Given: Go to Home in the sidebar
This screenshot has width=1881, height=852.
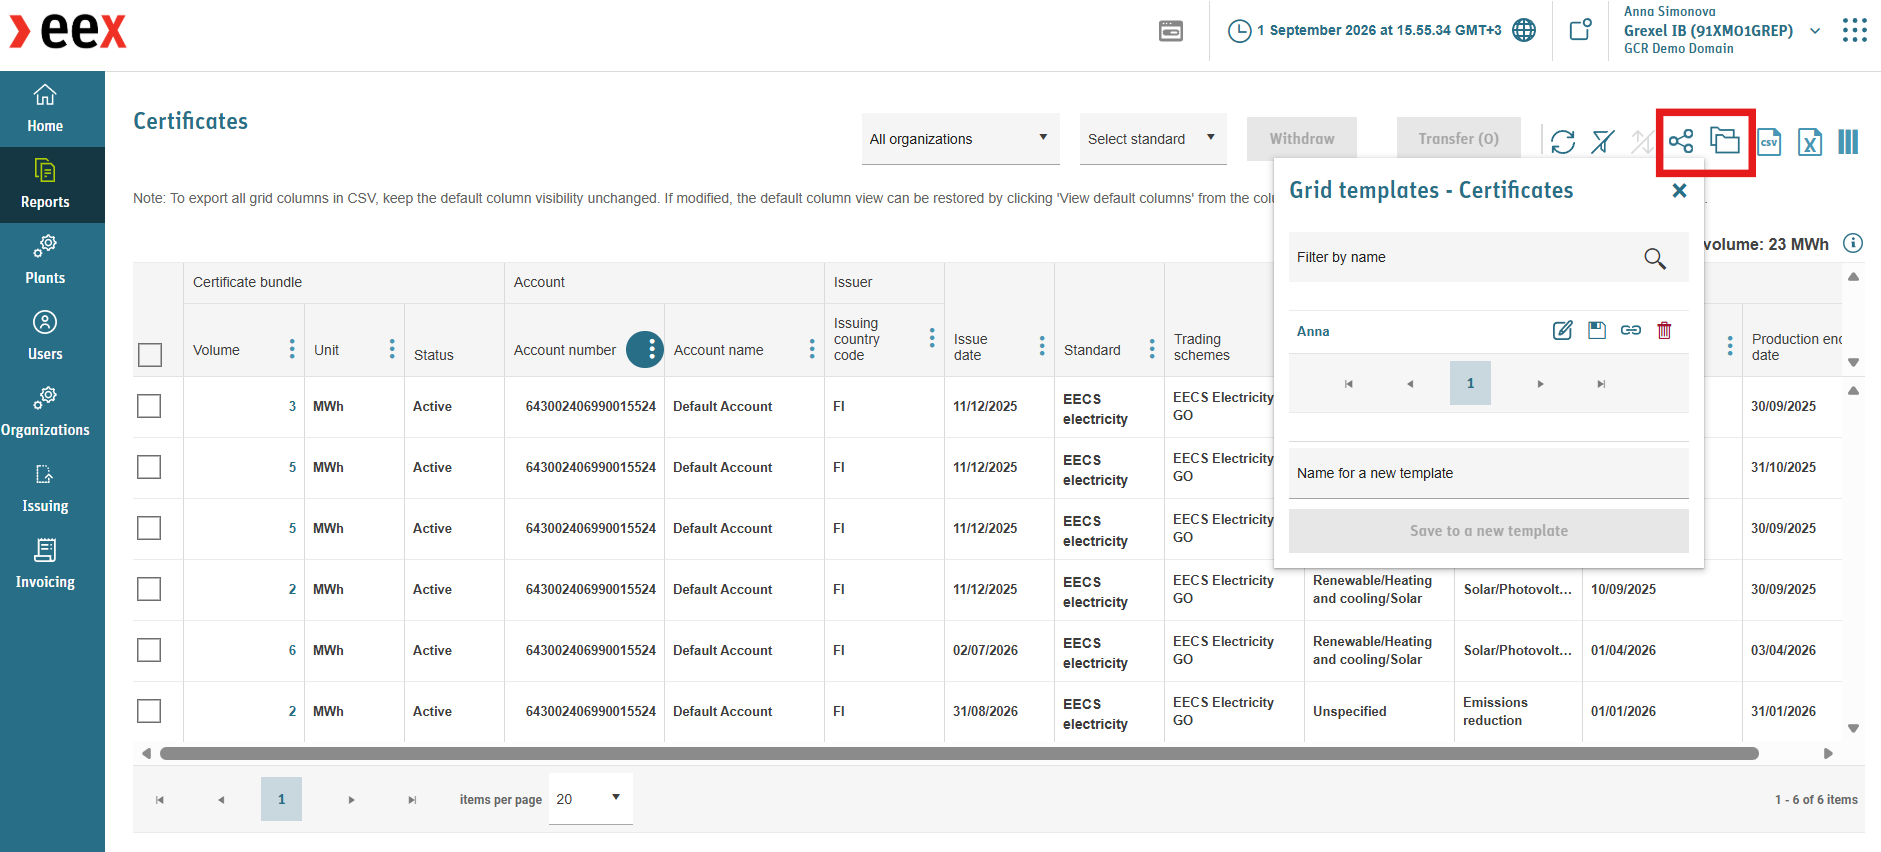Looking at the screenshot, I should tap(45, 109).
